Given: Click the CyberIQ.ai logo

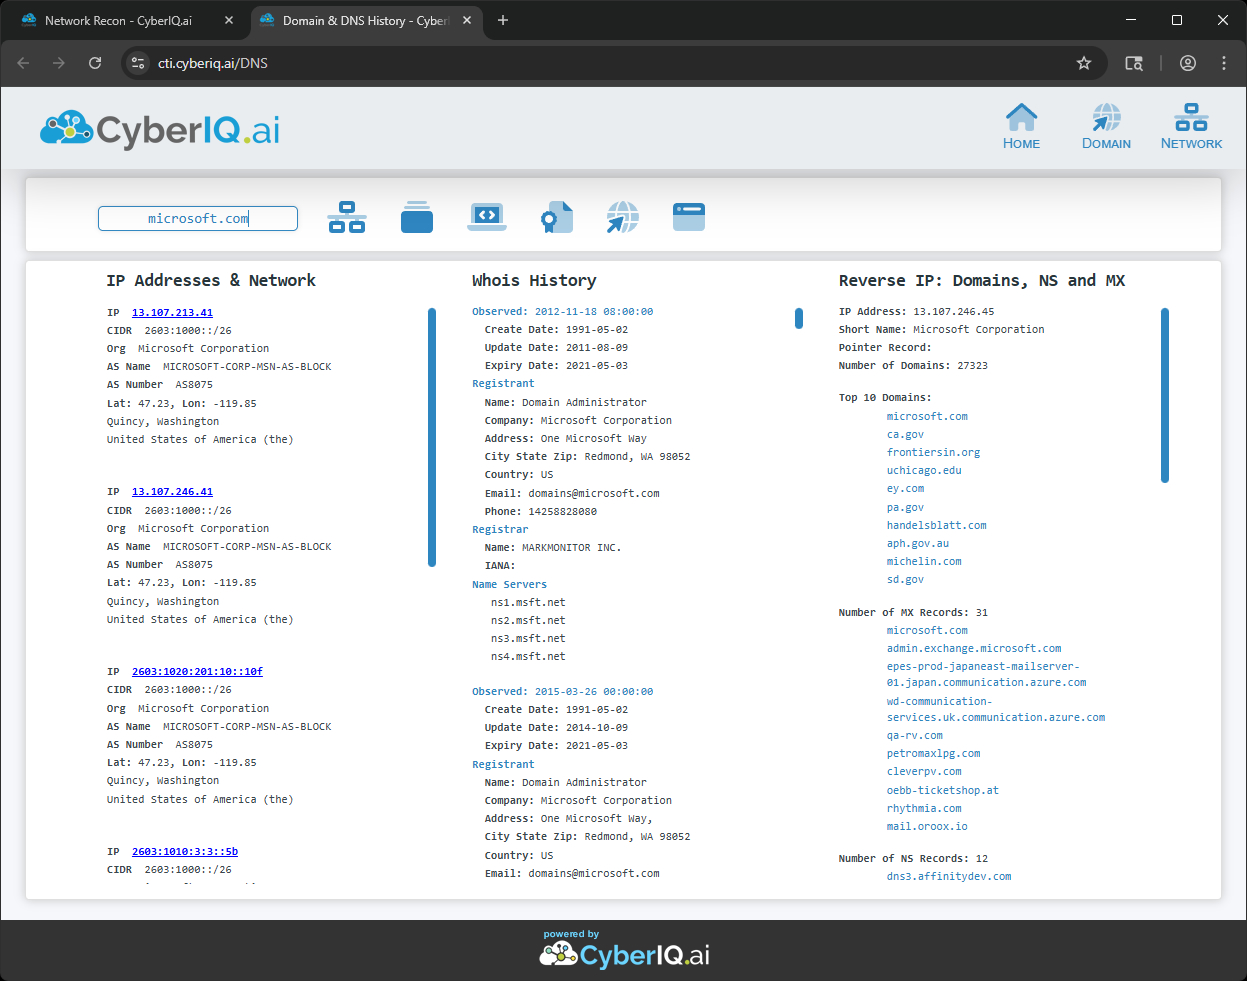Looking at the screenshot, I should [x=158, y=127].
